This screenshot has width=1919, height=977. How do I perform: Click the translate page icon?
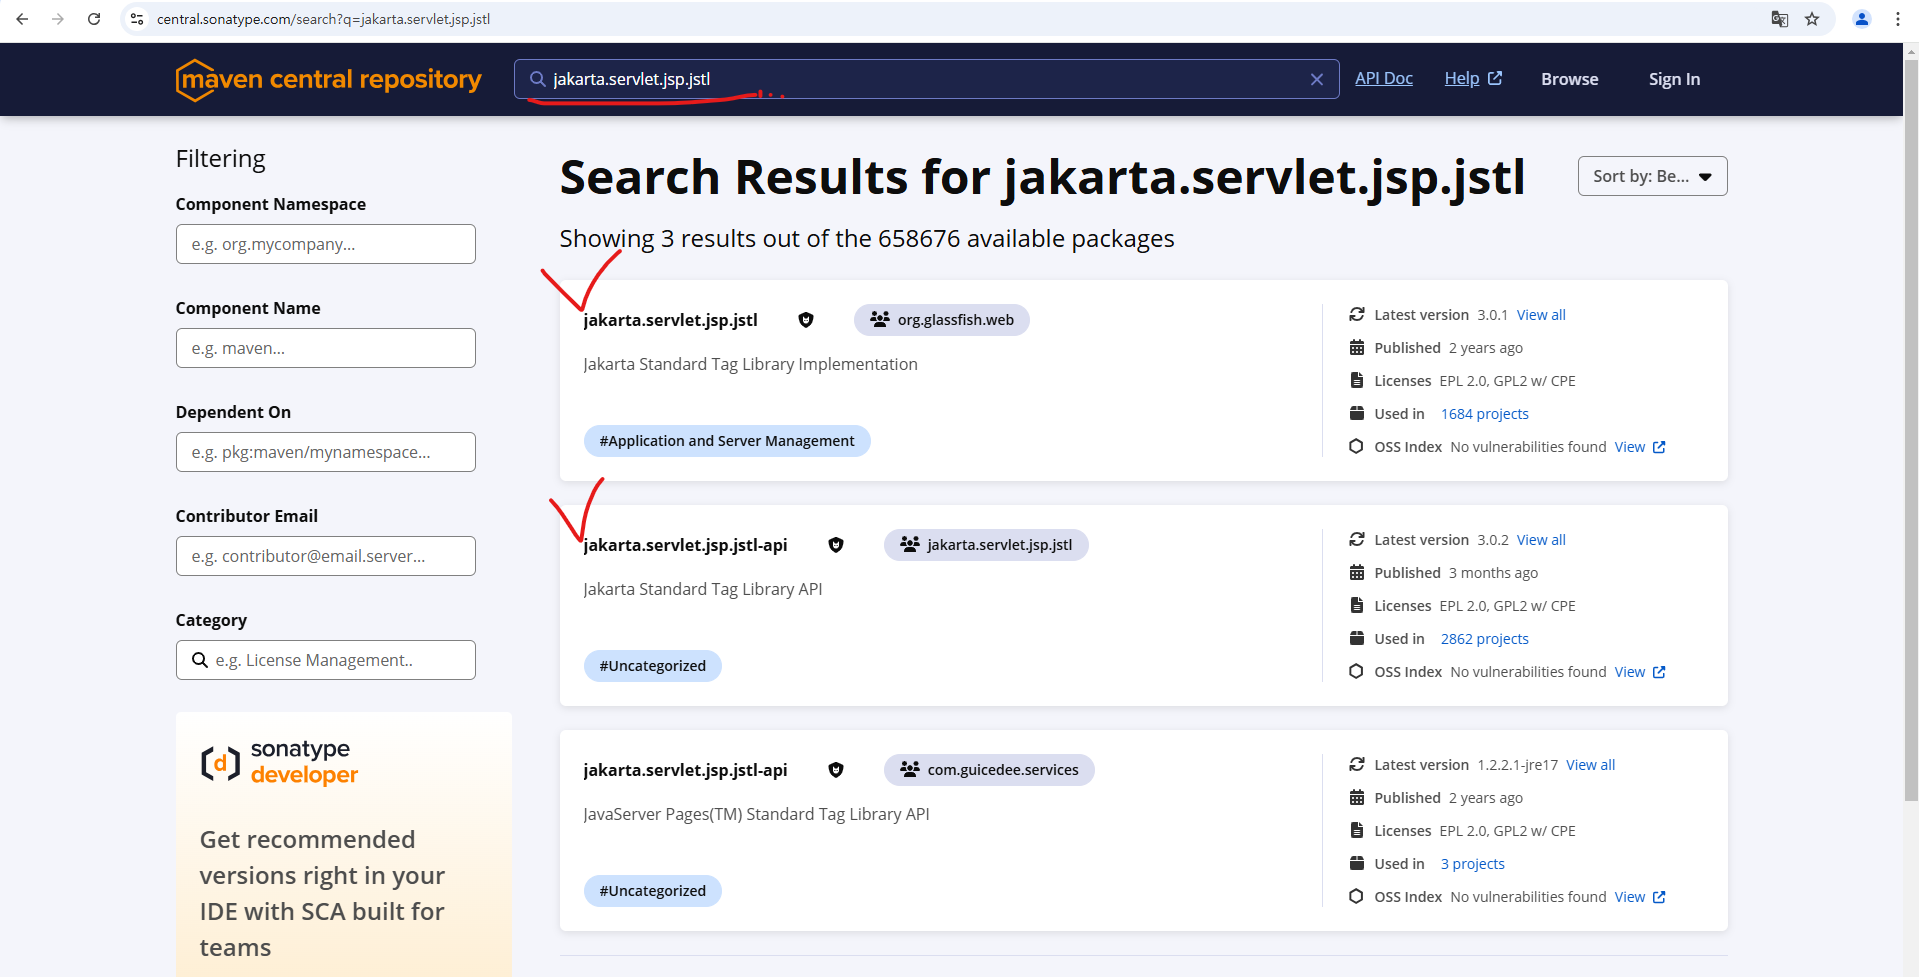[1780, 19]
